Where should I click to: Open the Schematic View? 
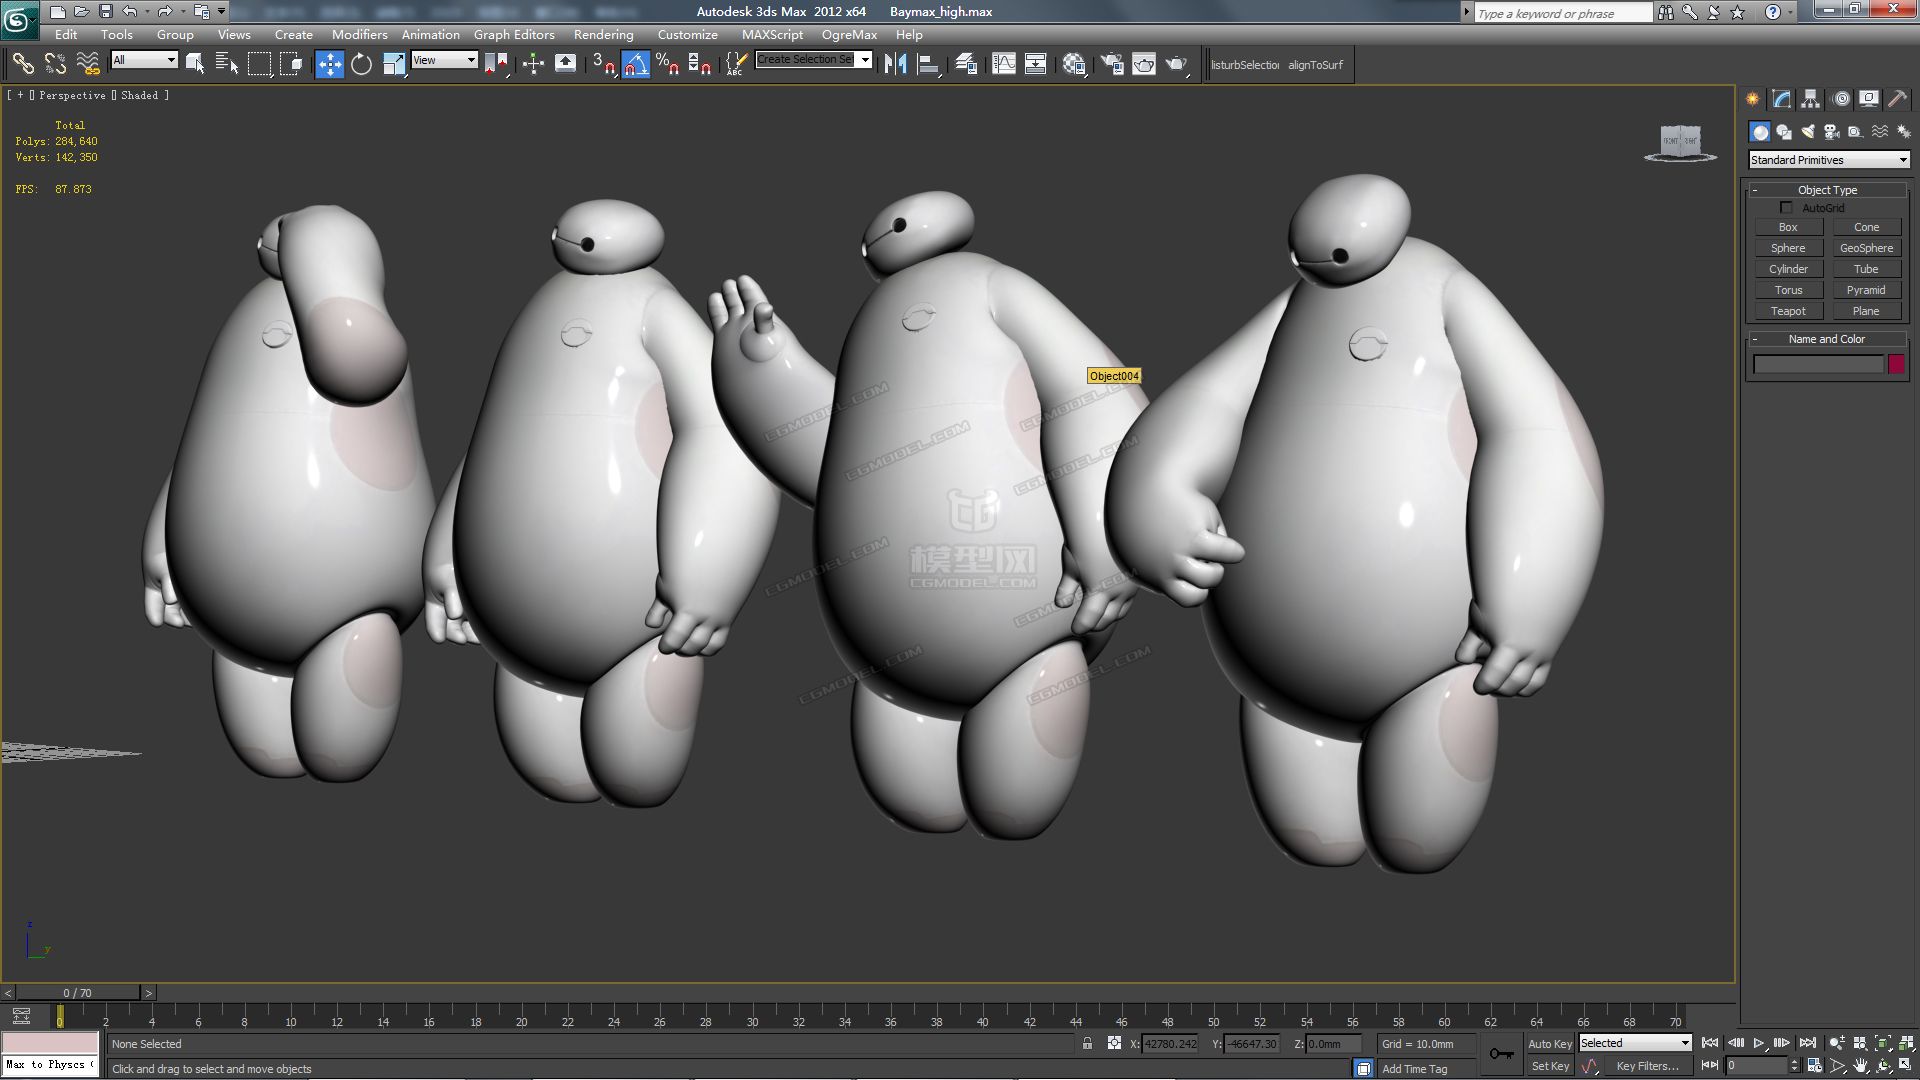tap(1036, 64)
